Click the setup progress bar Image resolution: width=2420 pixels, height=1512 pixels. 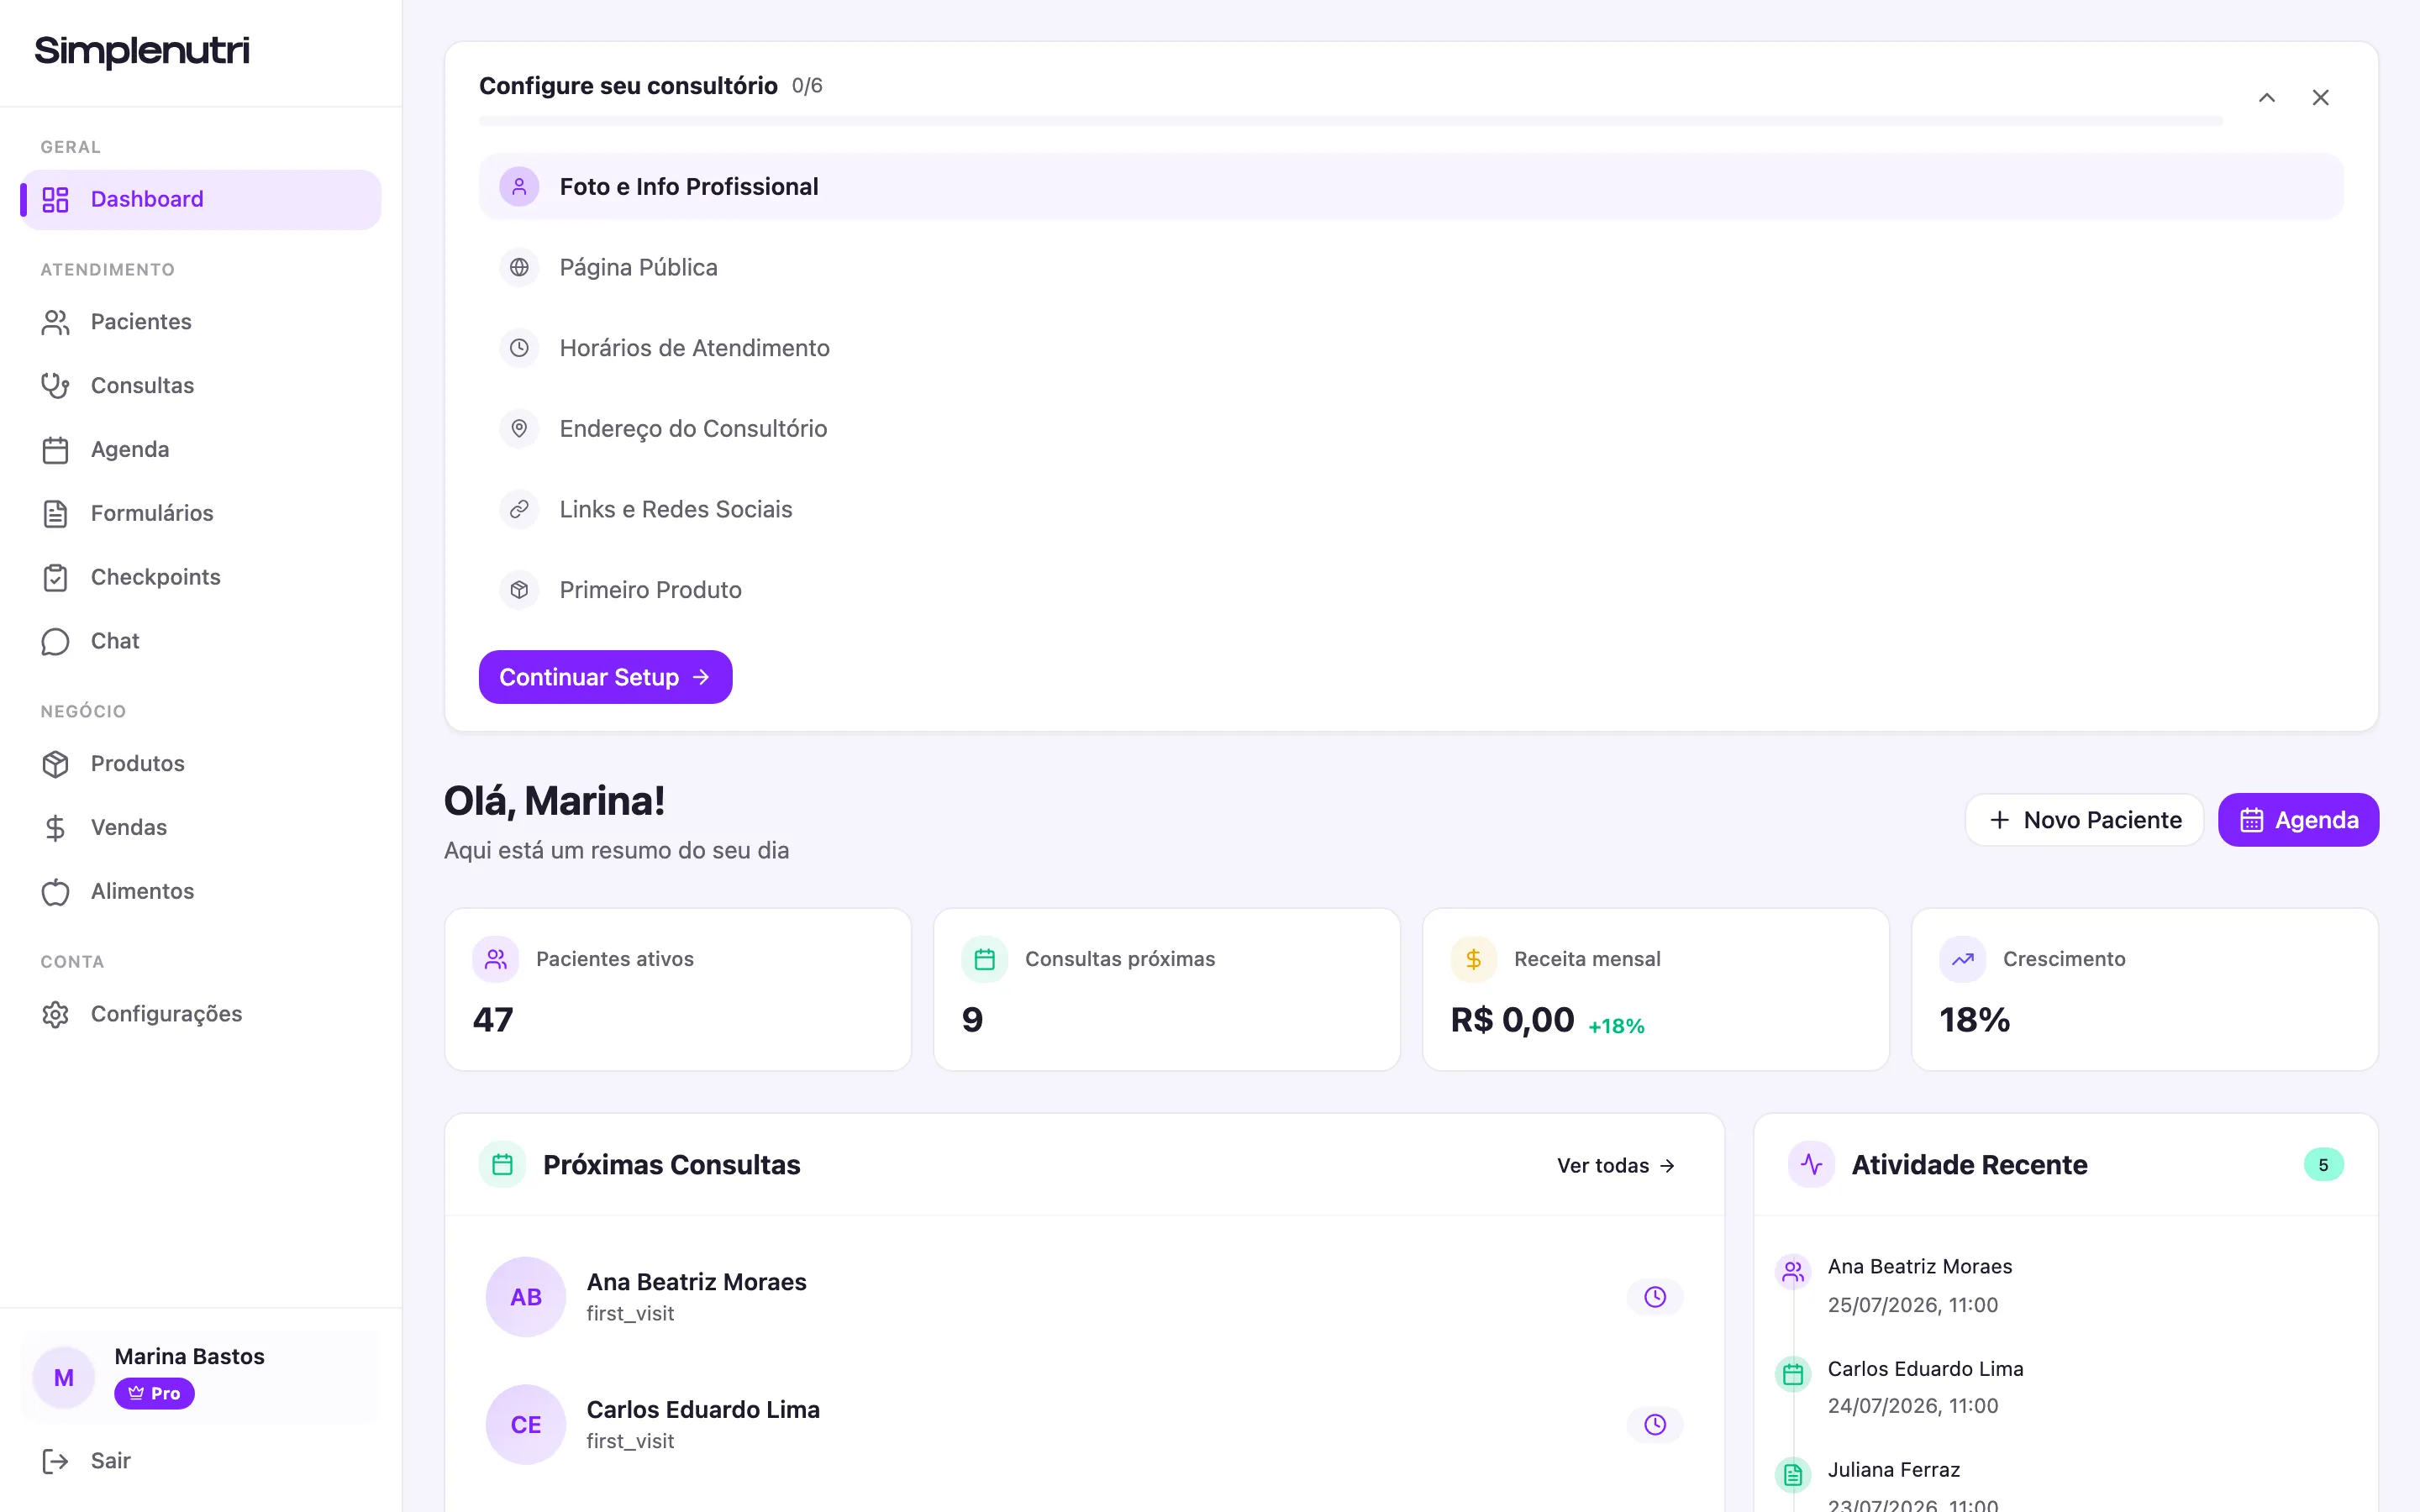[x=1350, y=121]
